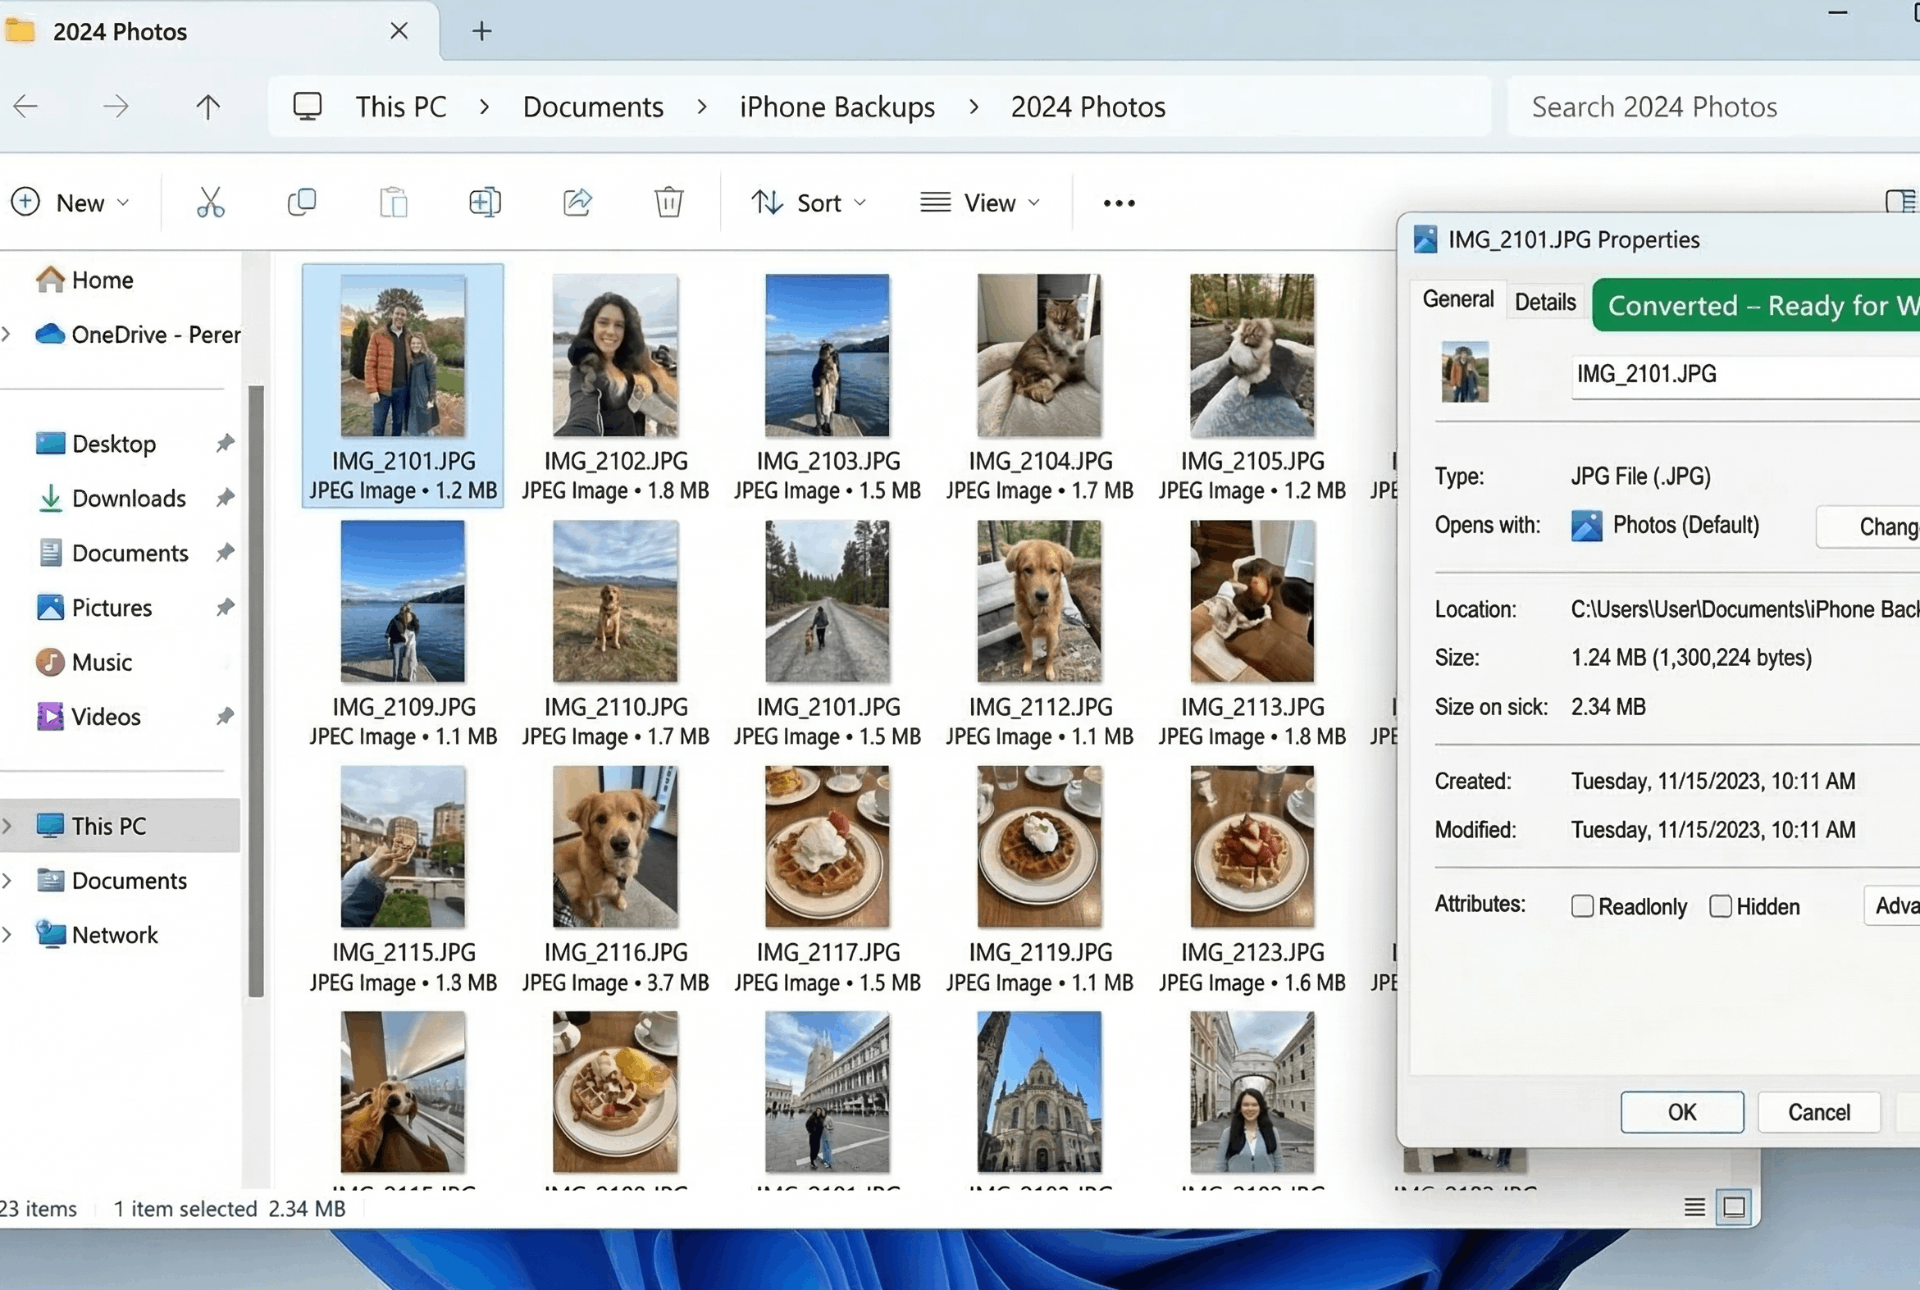This screenshot has height=1290, width=1920.
Task: Switch to large thumbnails from status bar
Action: (1735, 1207)
